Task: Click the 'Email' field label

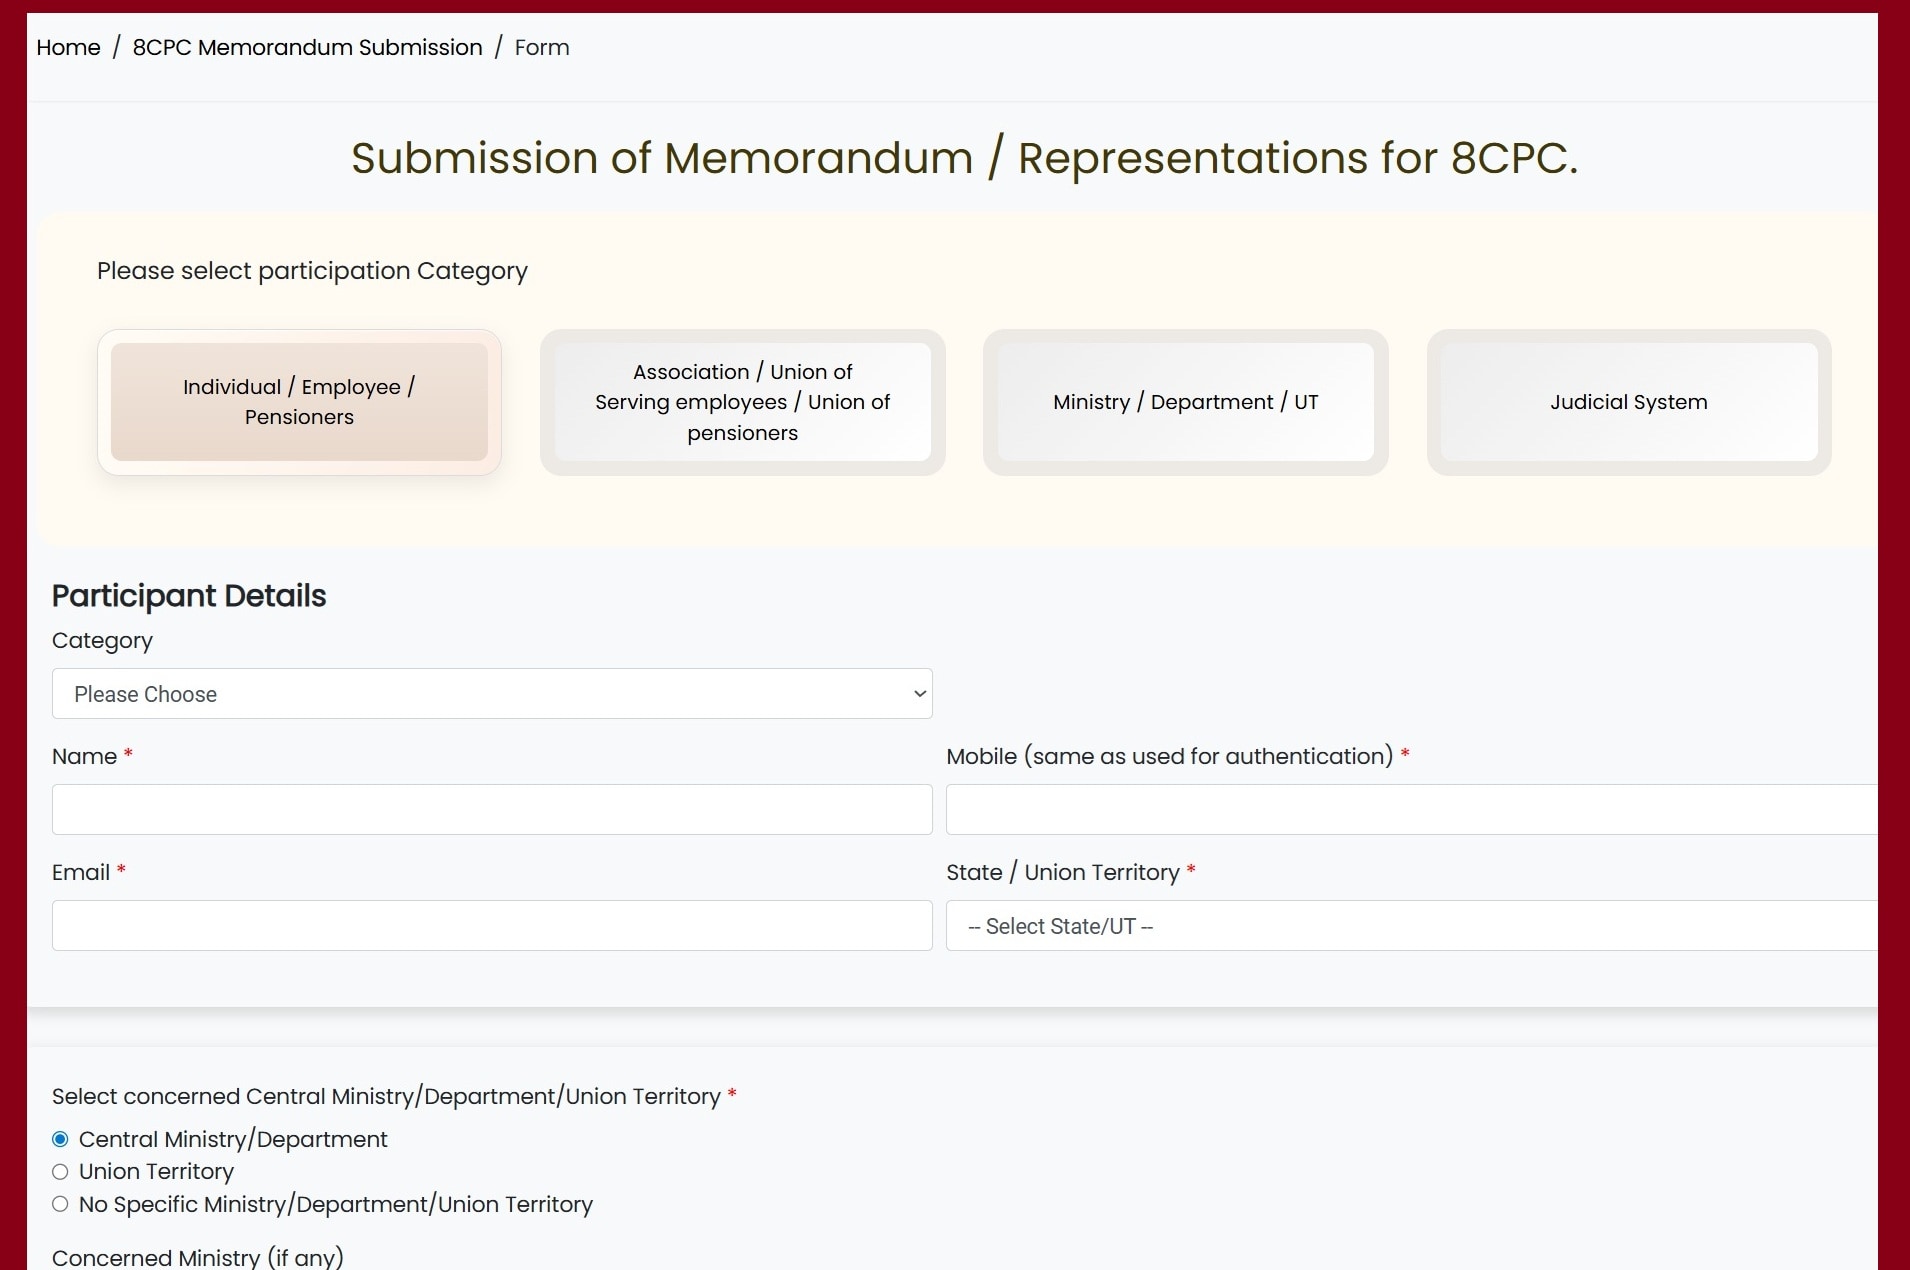Action: click(x=81, y=873)
